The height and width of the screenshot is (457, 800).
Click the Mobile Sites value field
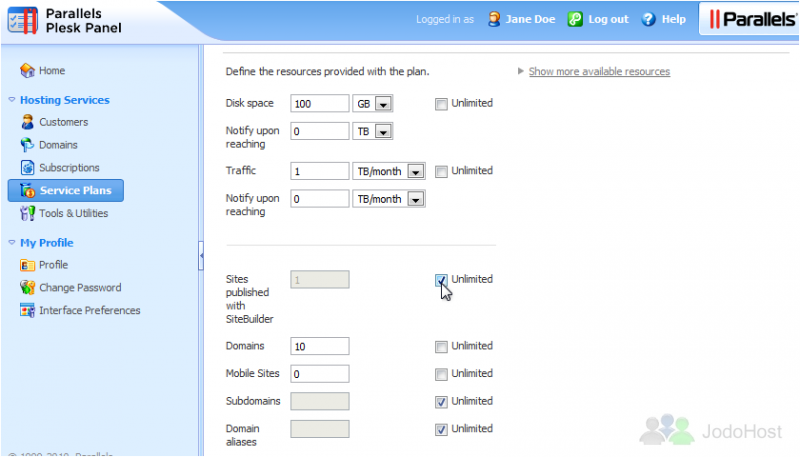320,374
